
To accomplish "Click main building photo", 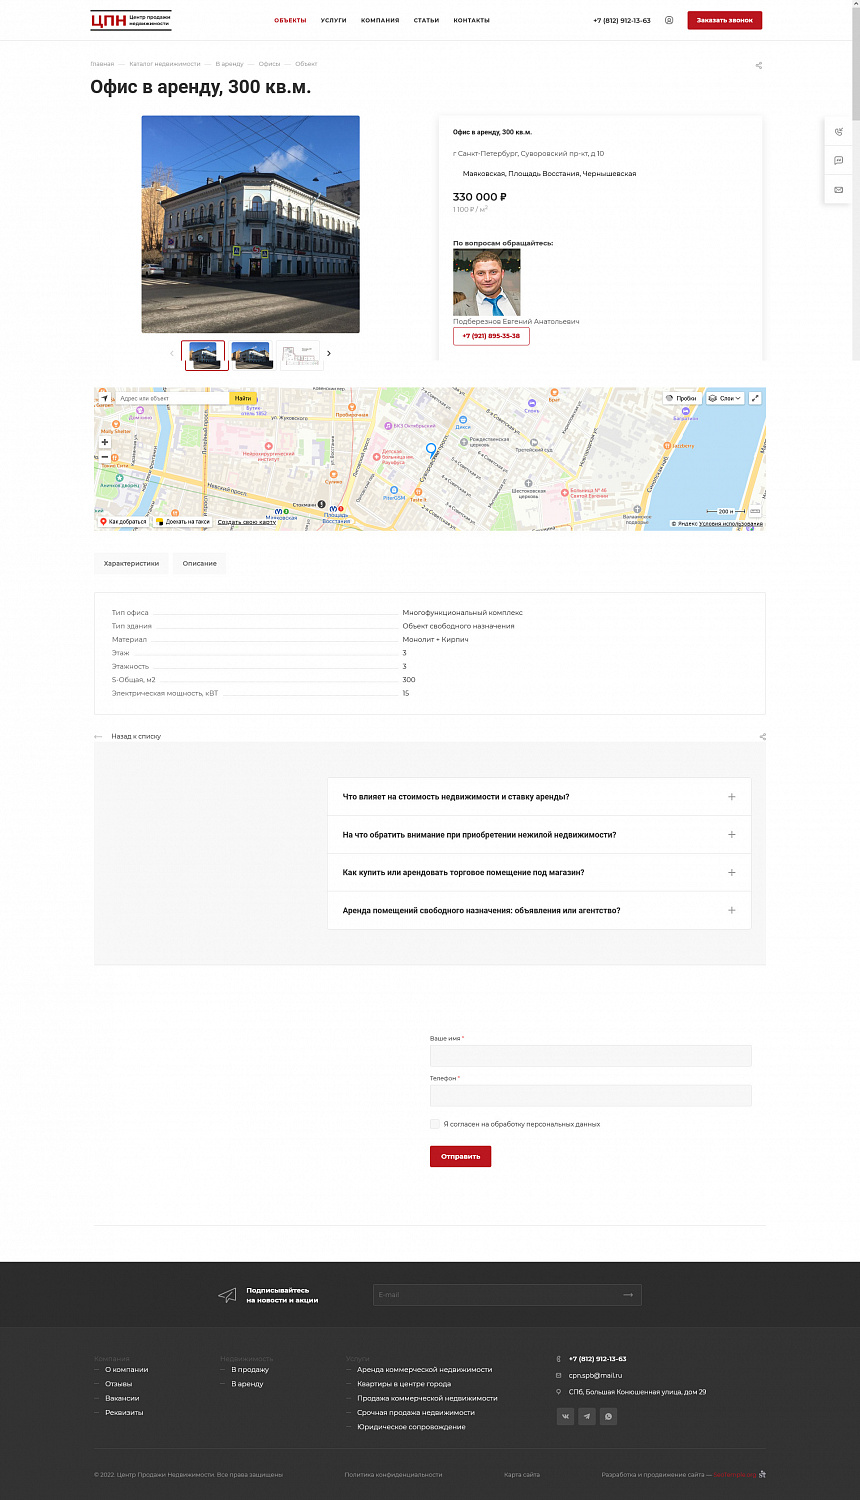I will (x=250, y=224).
